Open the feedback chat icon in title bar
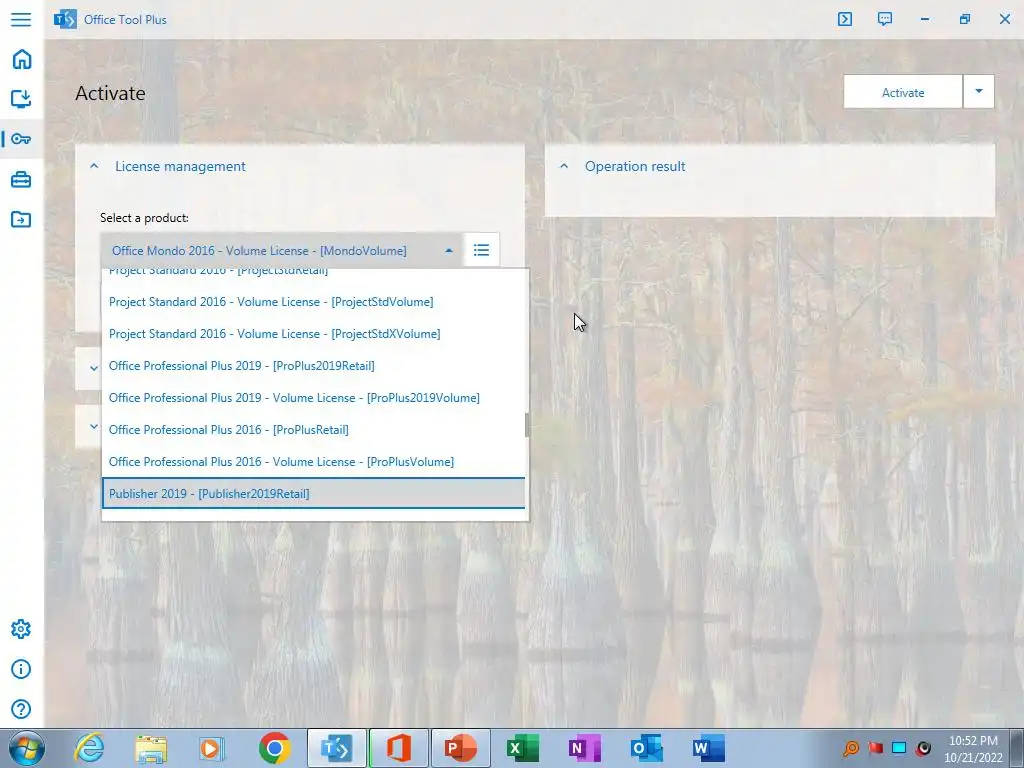This screenshot has height=768, width=1024. [885, 19]
